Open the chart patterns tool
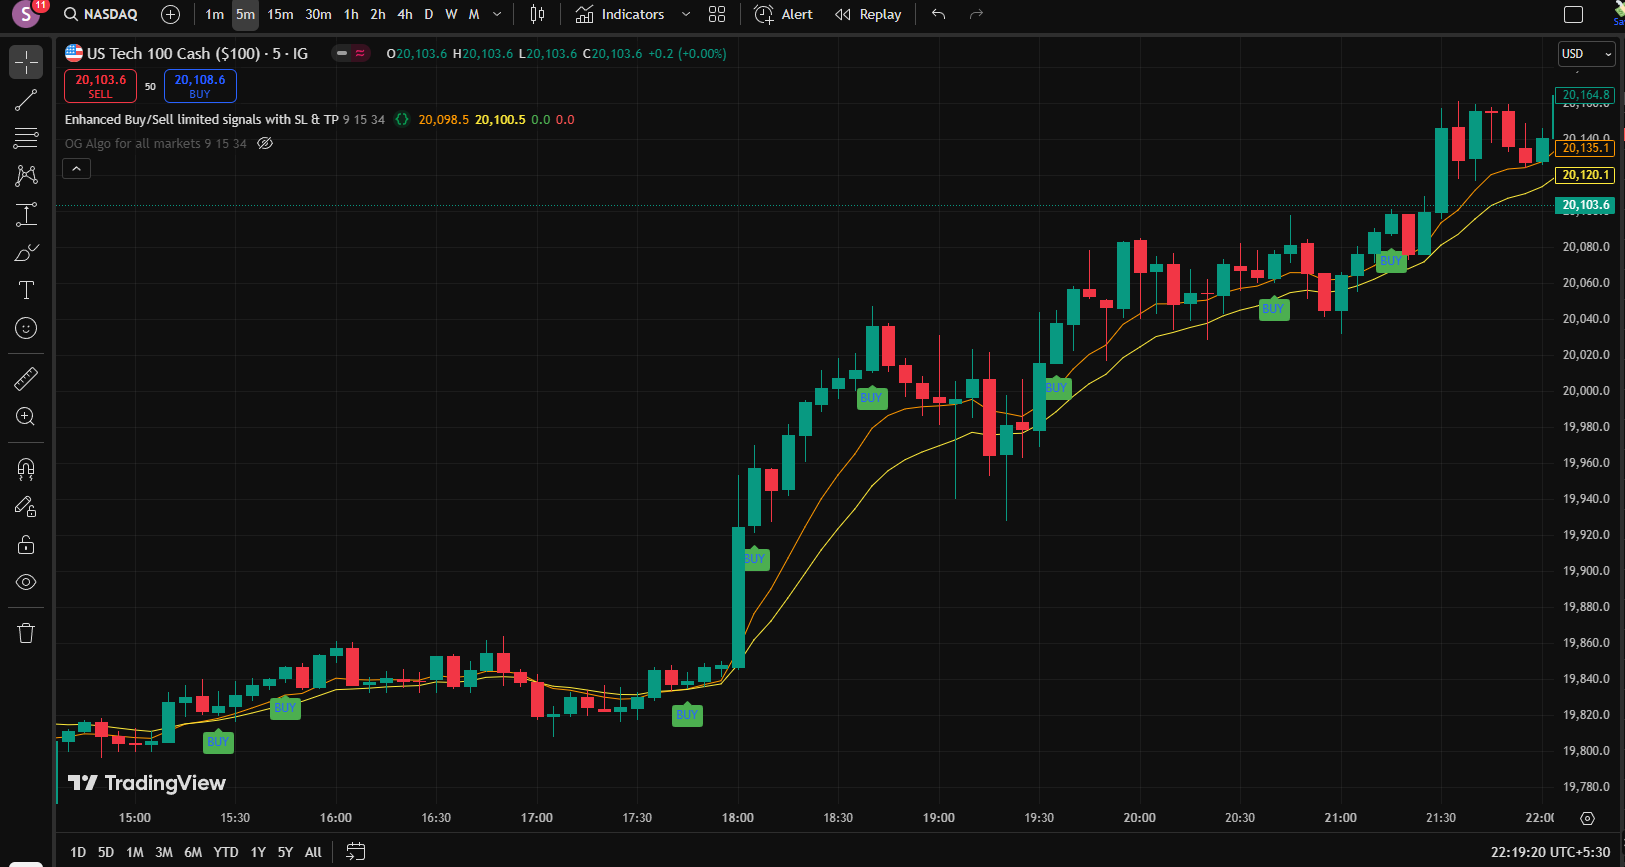The height and width of the screenshot is (867, 1625). tap(26, 176)
